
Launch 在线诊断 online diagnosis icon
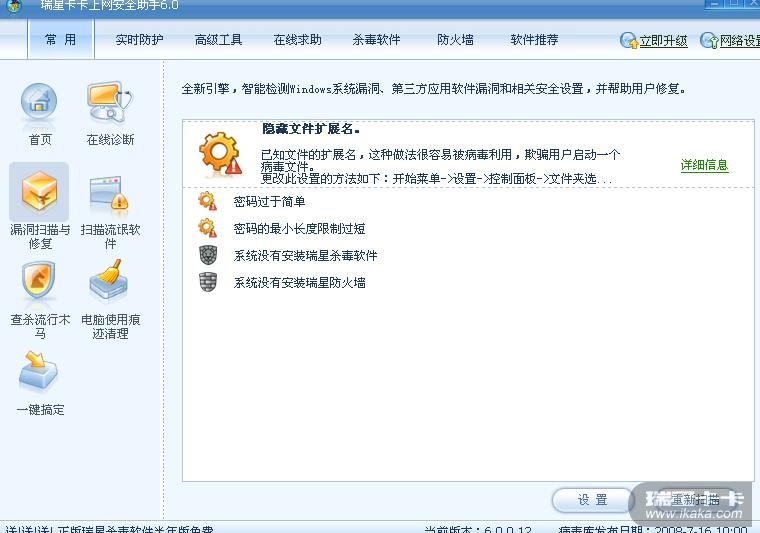coord(110,103)
